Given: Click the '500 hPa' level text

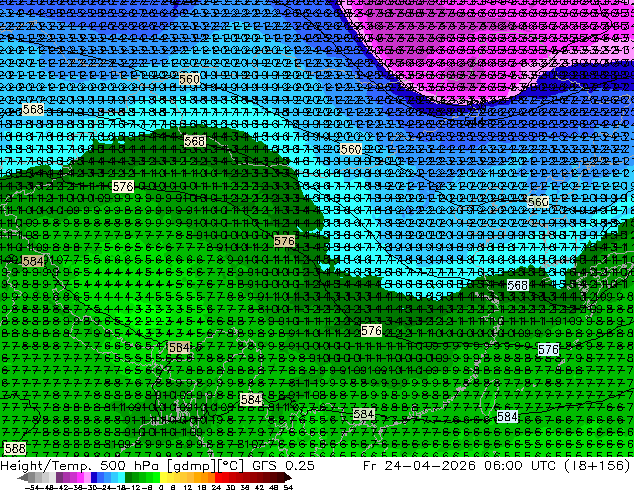Looking at the screenshot, I should [131, 465].
